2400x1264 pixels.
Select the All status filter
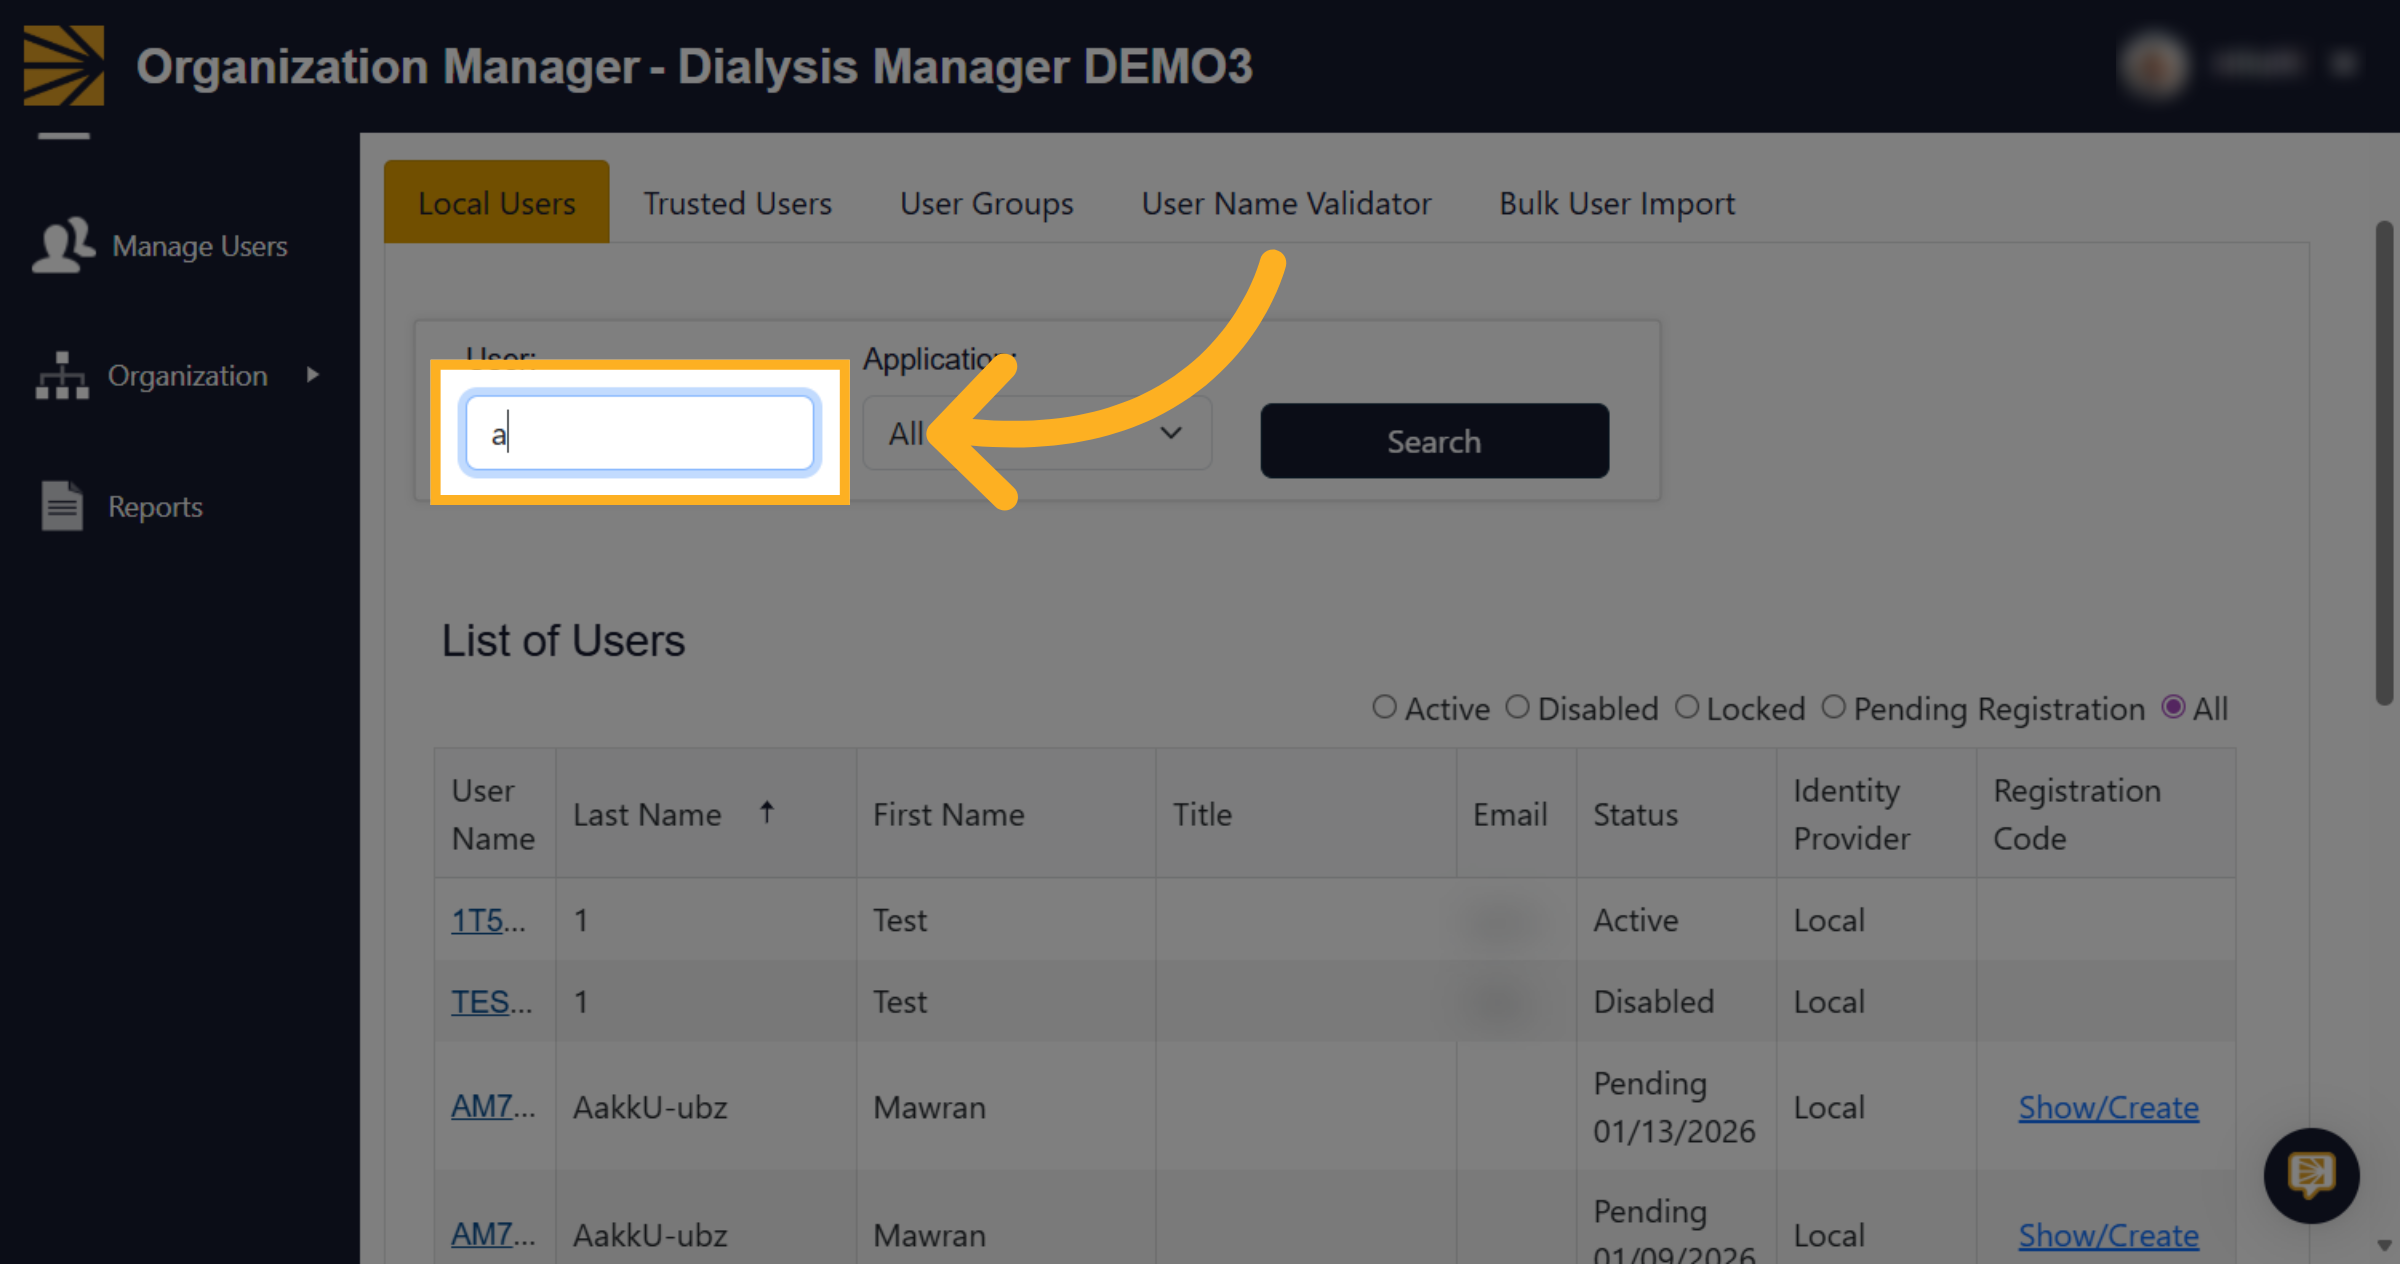tap(2173, 707)
